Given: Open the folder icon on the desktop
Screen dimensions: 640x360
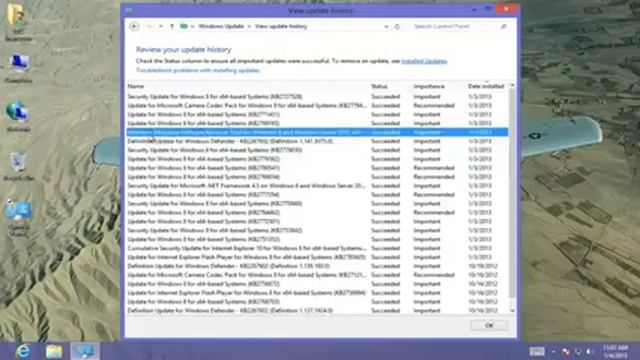Looking at the screenshot, I should [18, 22].
